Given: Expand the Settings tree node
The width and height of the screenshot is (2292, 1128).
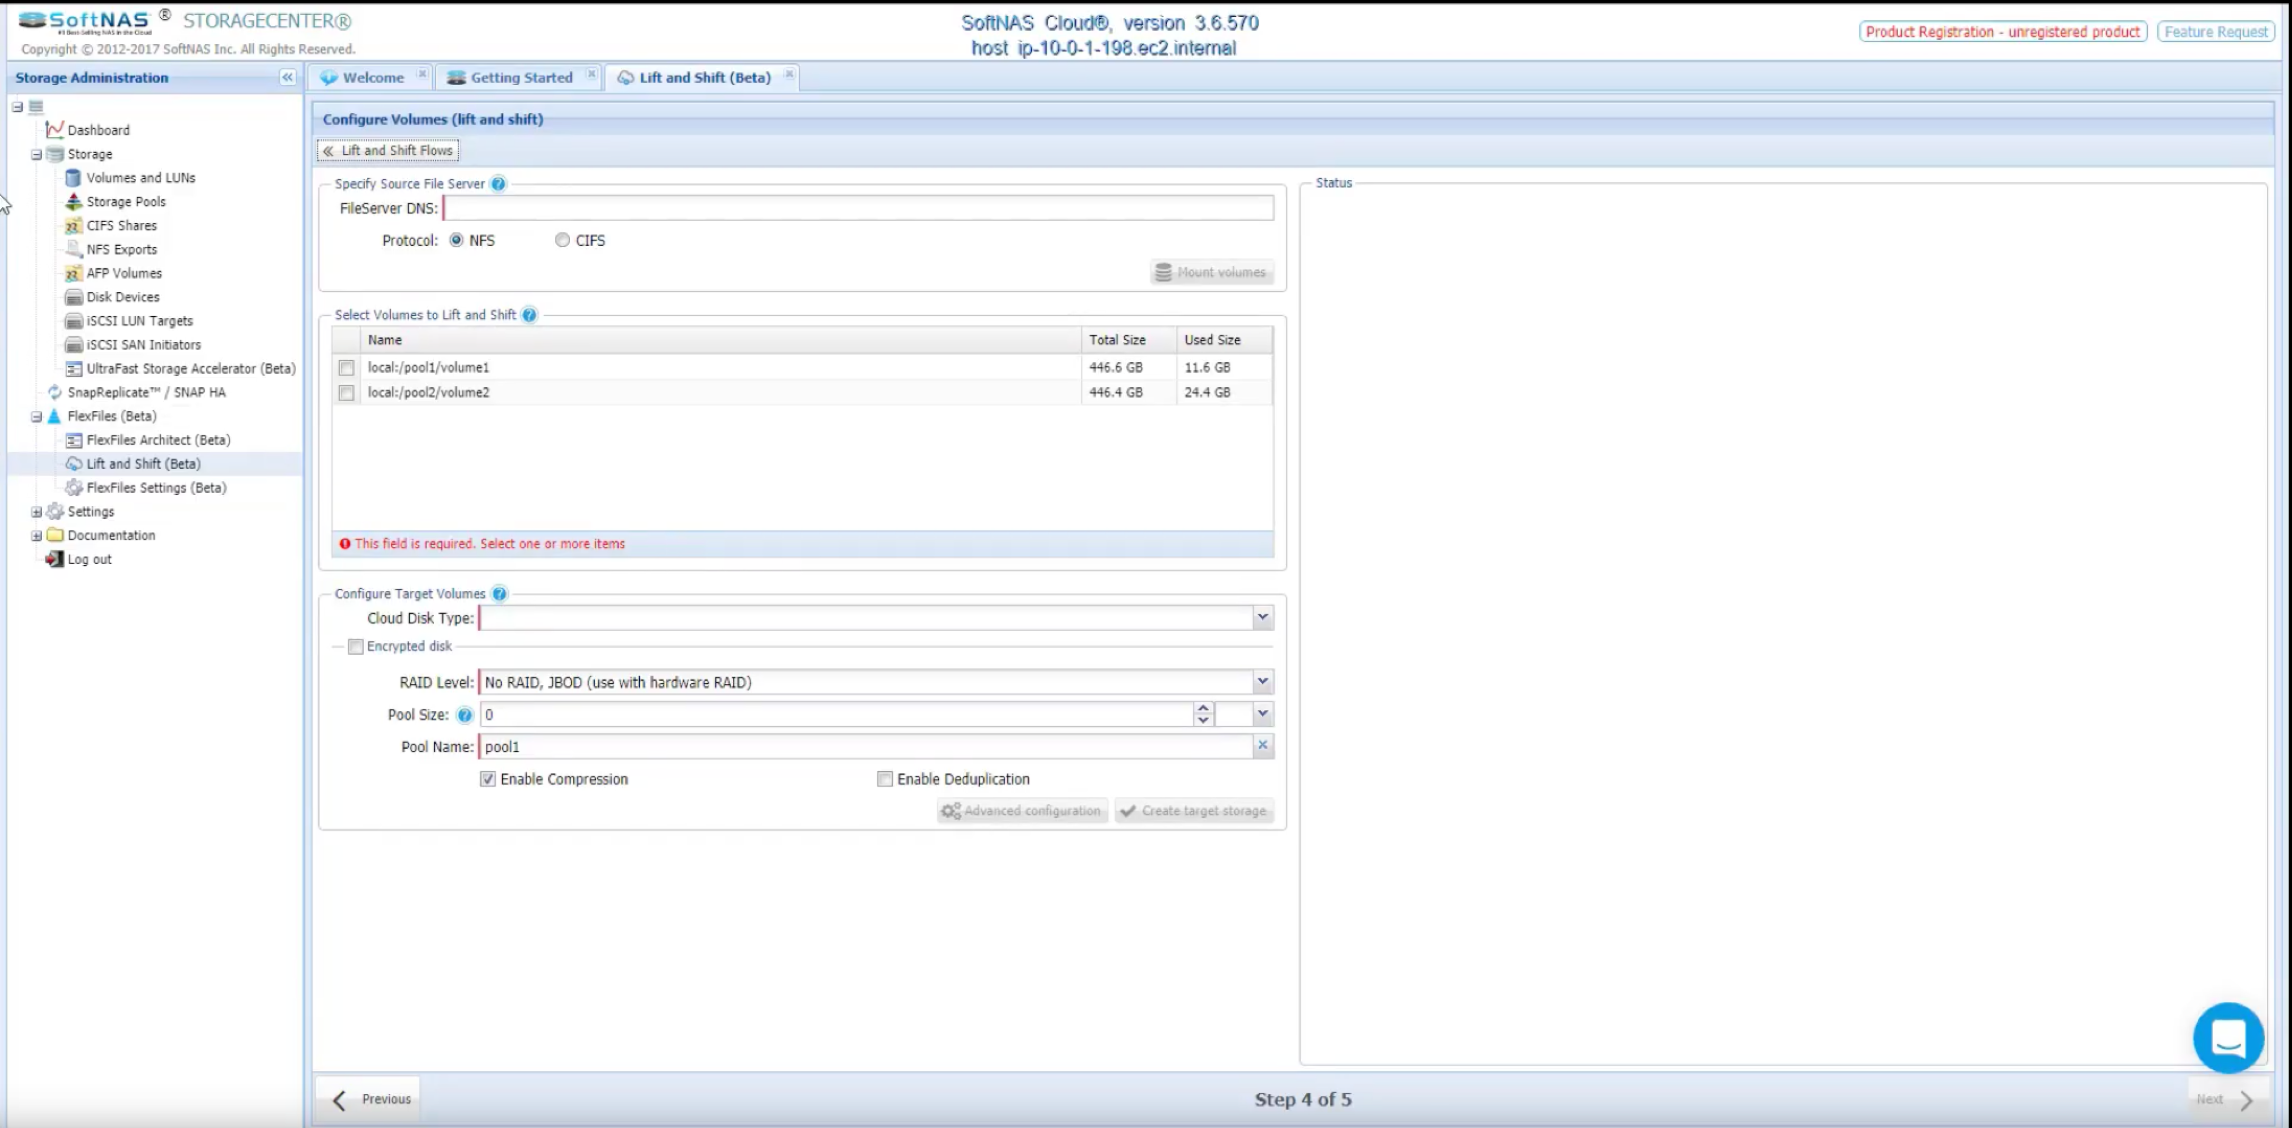Looking at the screenshot, I should click(x=36, y=512).
